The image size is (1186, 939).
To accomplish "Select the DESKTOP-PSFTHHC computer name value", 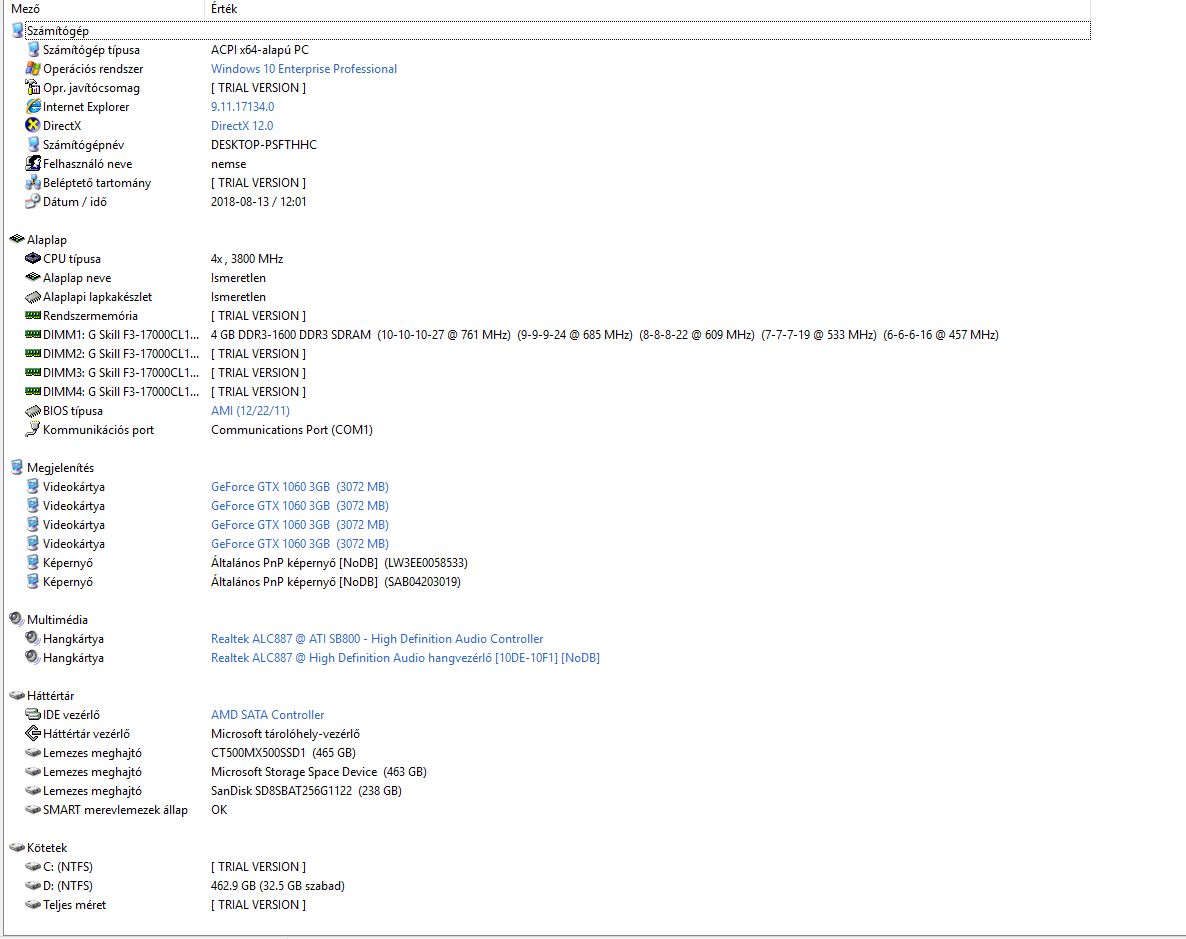I will click(x=263, y=145).
